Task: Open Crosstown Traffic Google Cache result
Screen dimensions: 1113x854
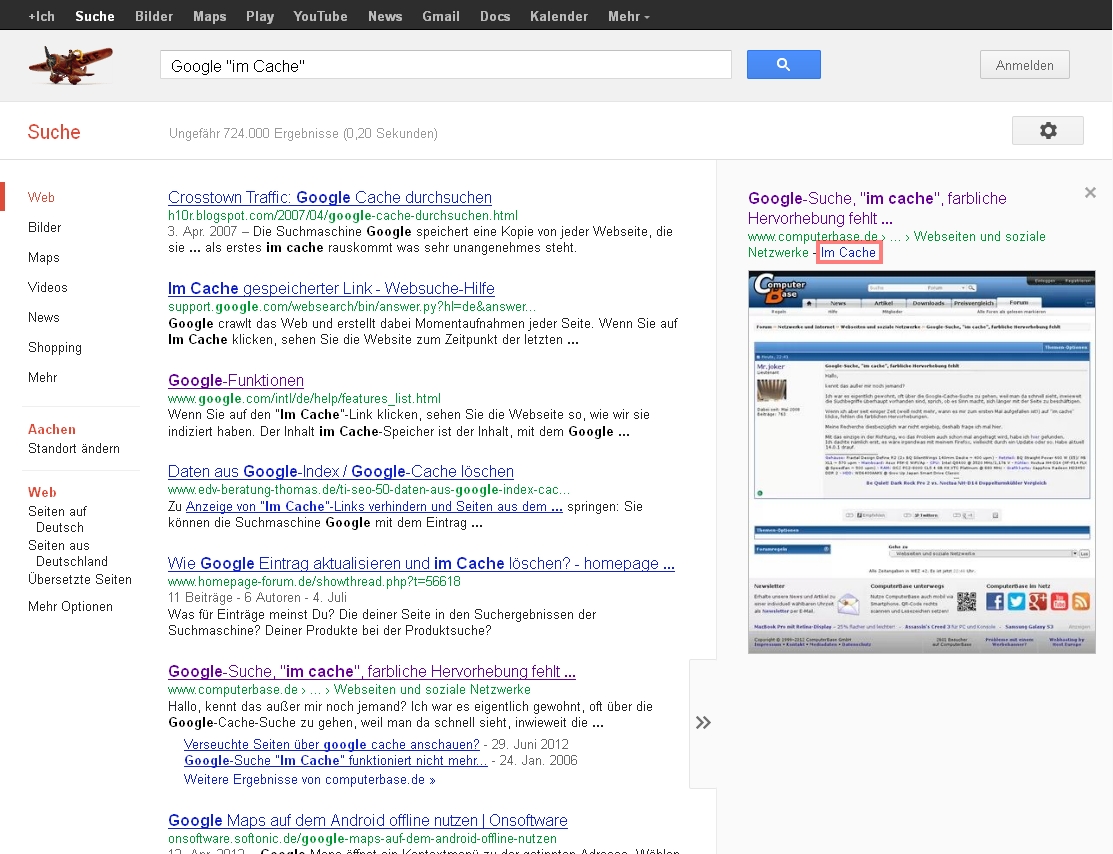Action: point(330,197)
